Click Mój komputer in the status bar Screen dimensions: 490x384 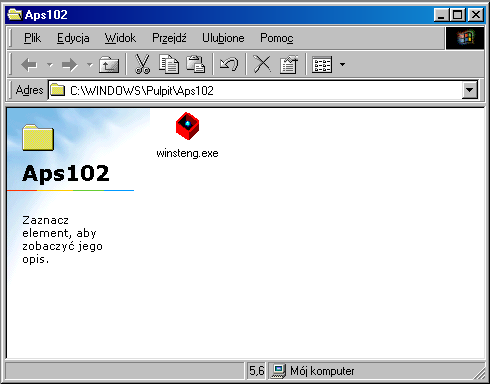(x=322, y=371)
